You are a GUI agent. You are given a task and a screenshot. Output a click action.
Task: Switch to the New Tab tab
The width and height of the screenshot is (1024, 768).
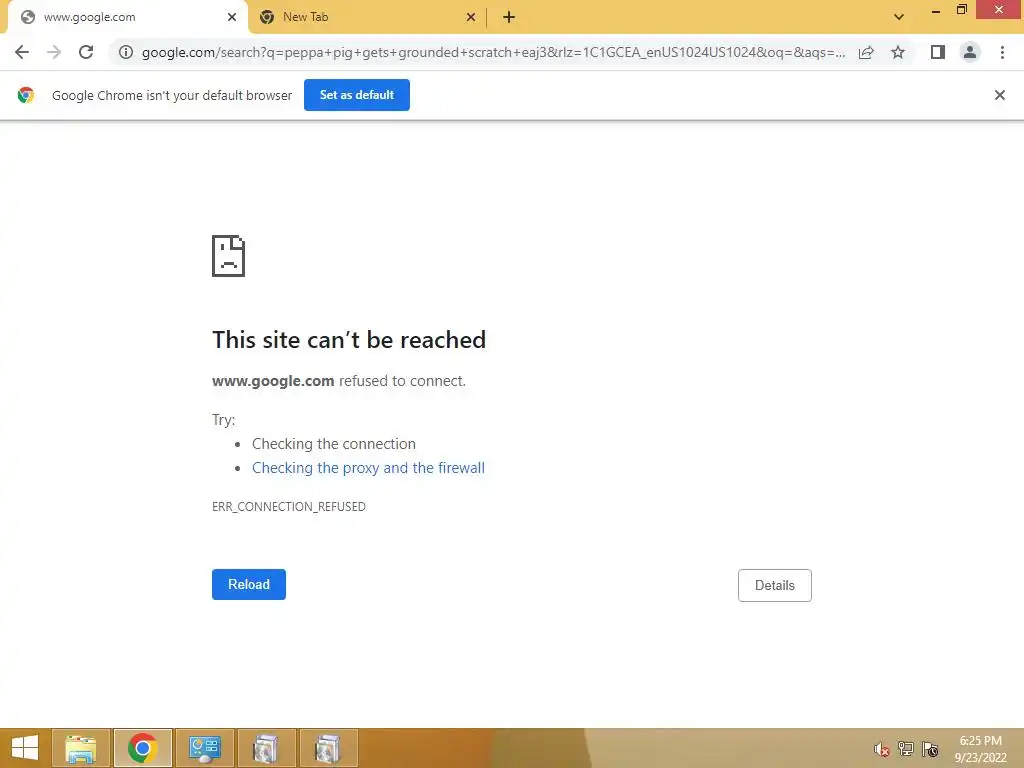click(x=366, y=17)
